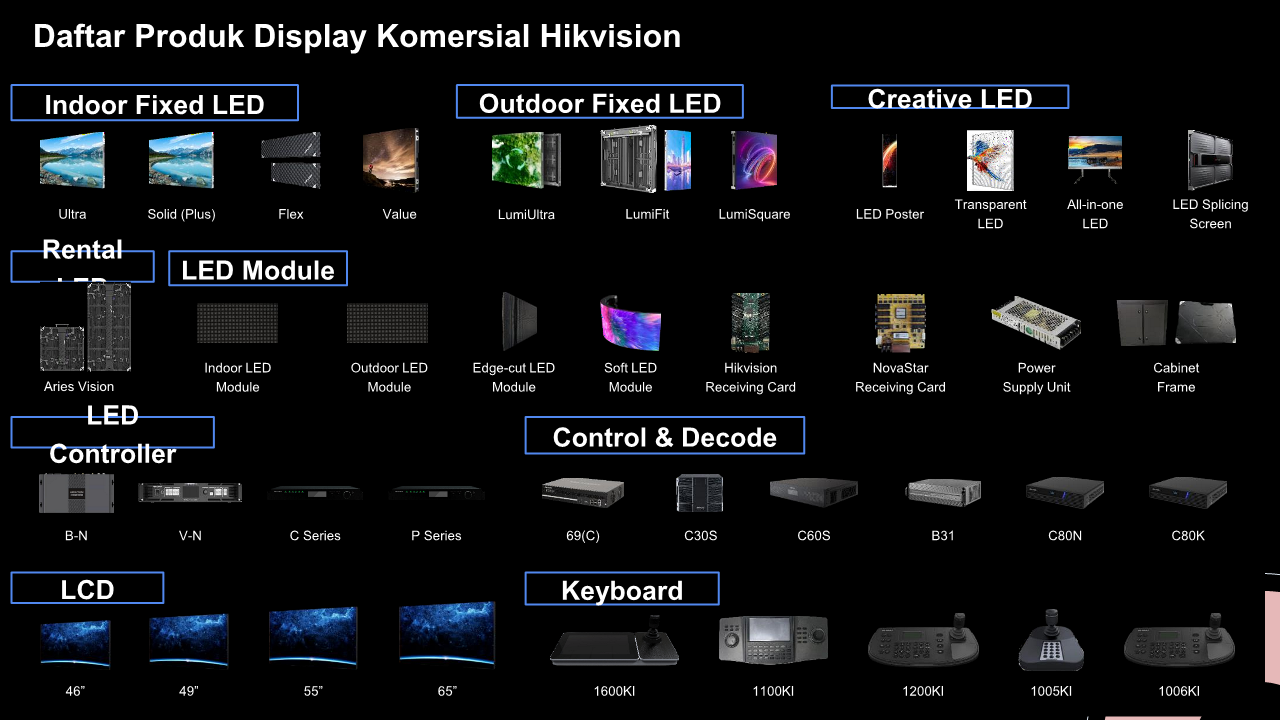Select the Edge-cut LED Module image
1280x720 pixels.
pyautogui.click(x=519, y=322)
